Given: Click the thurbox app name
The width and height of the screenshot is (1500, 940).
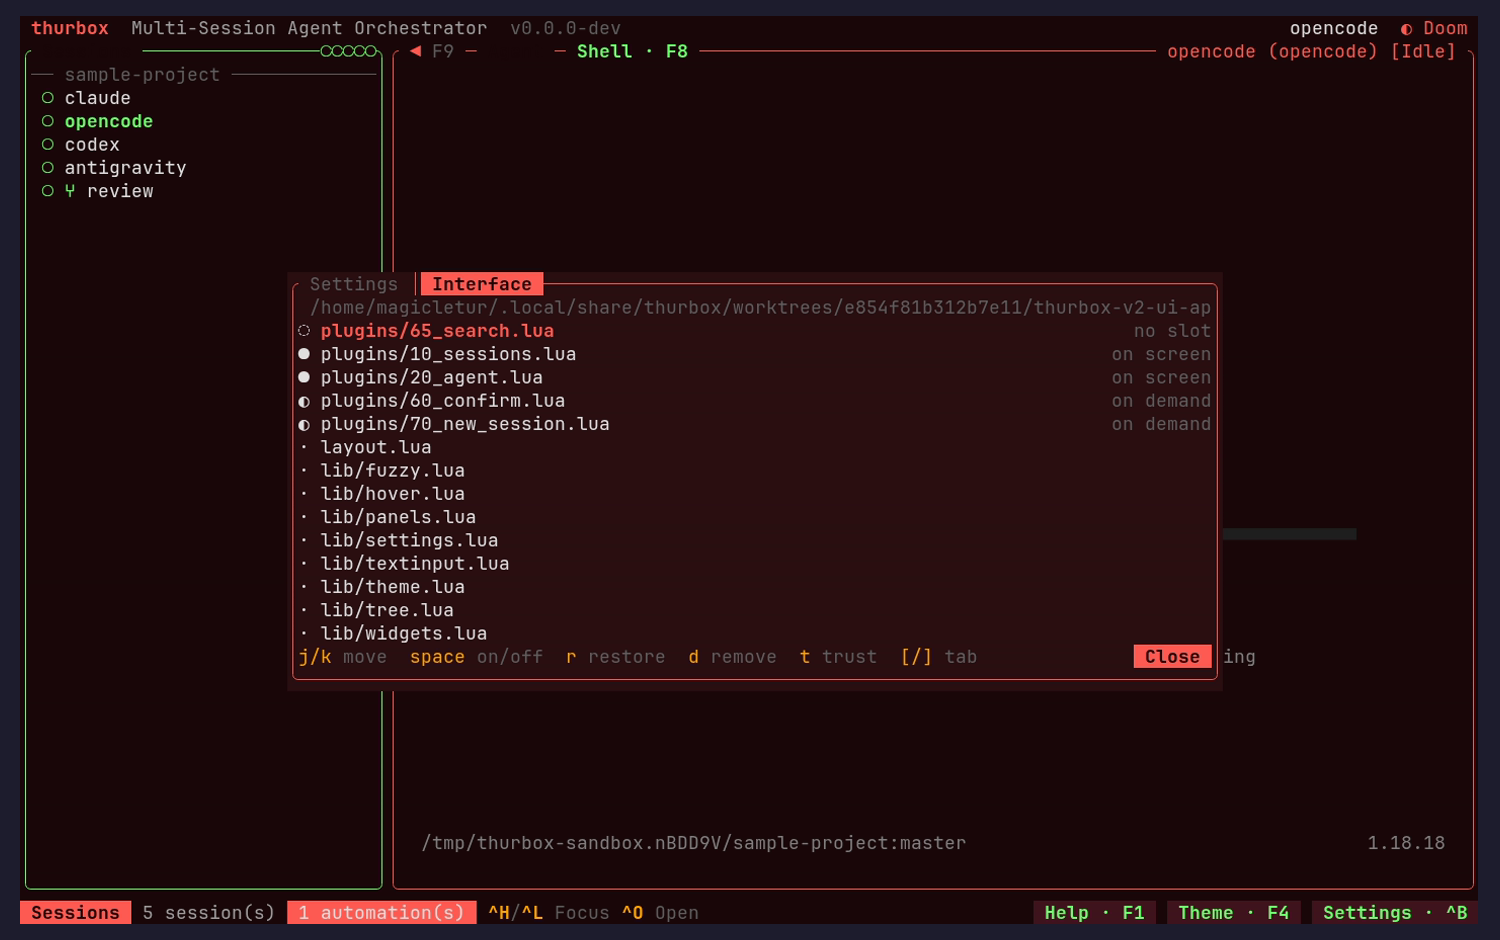Looking at the screenshot, I should click(x=70, y=28).
